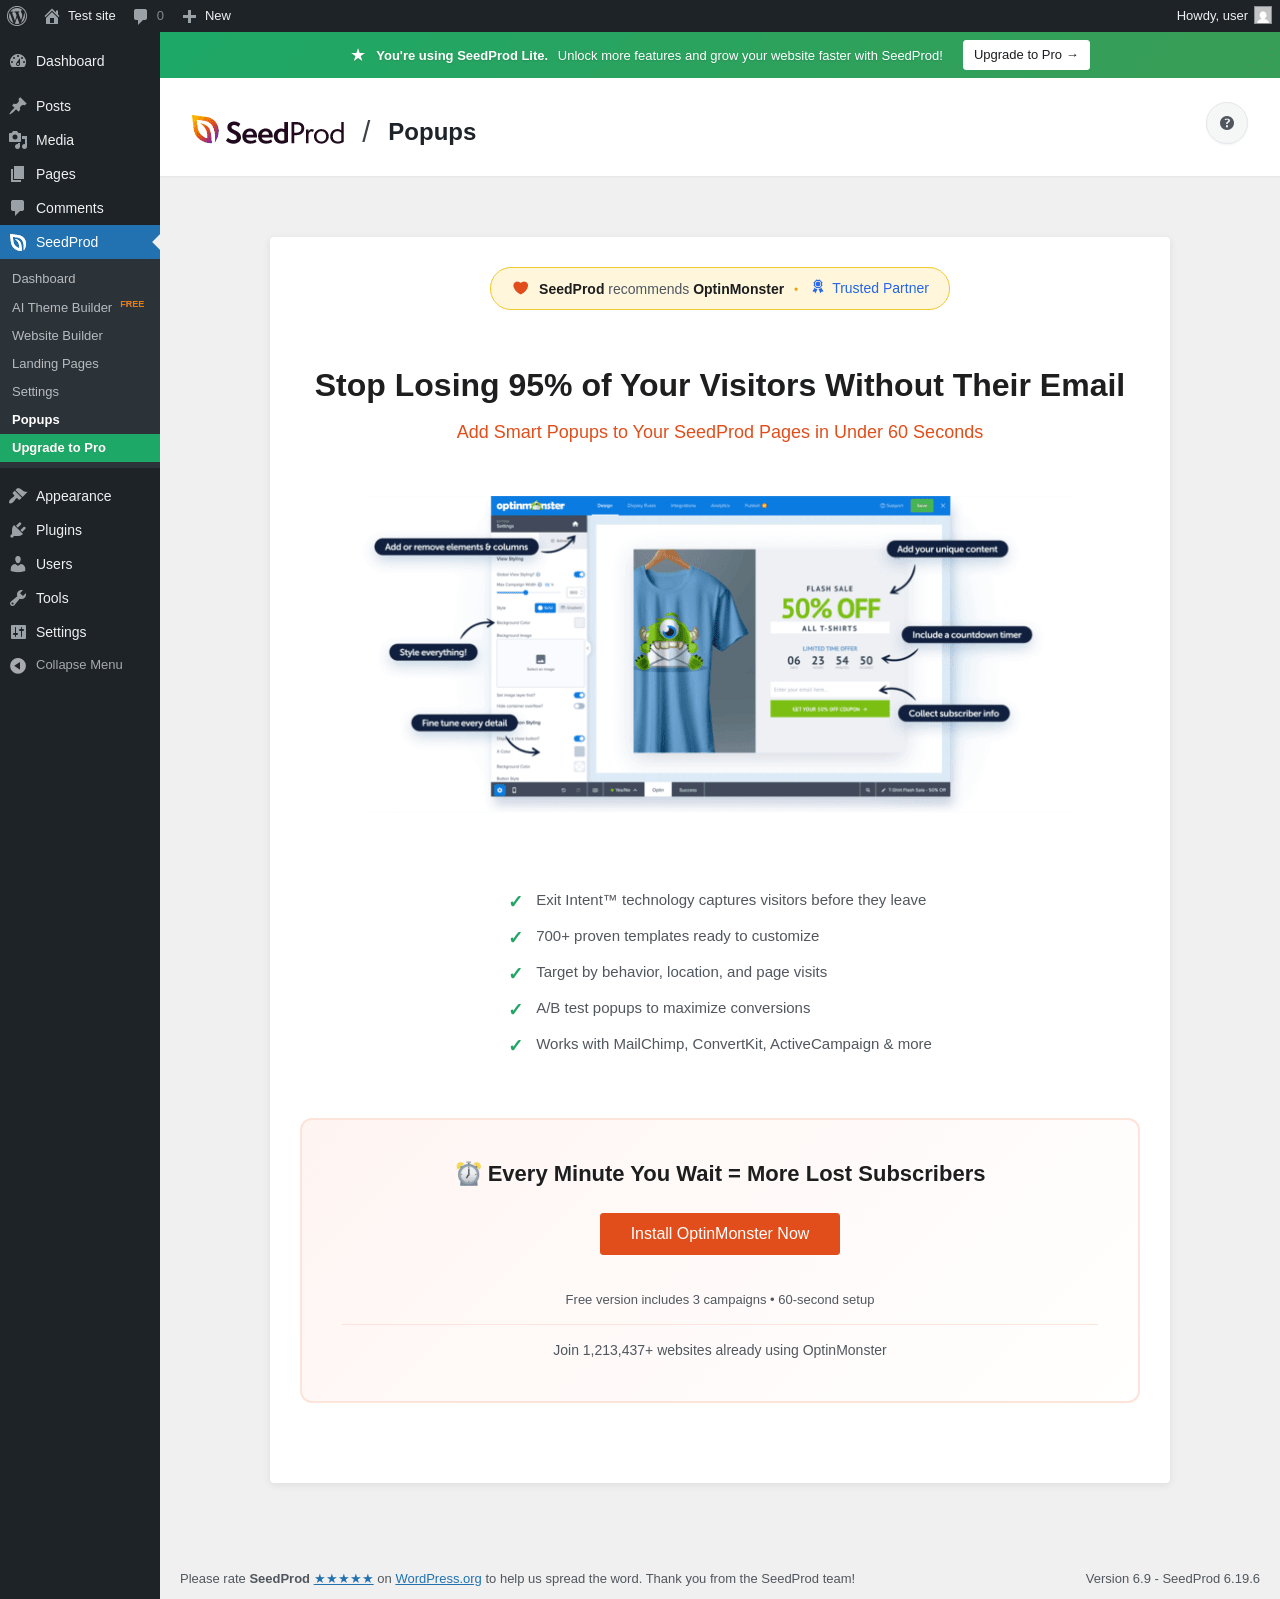1280x1599 pixels.
Task: Click Howdy, user account menu
Action: click(1223, 16)
